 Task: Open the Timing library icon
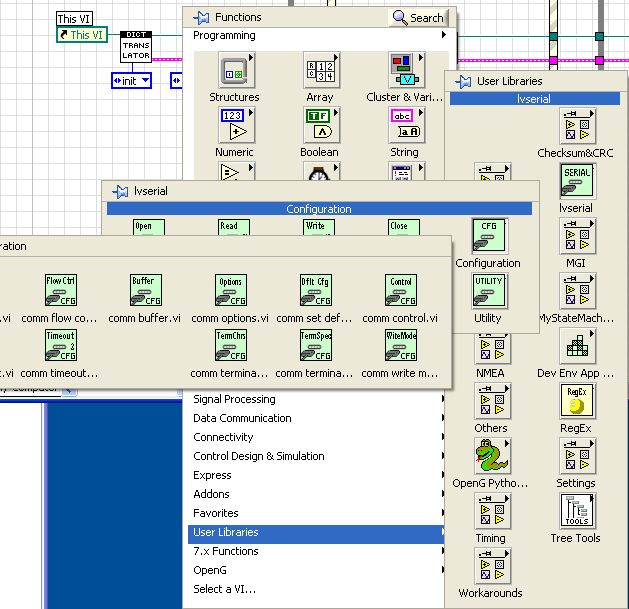pyautogui.click(x=492, y=511)
